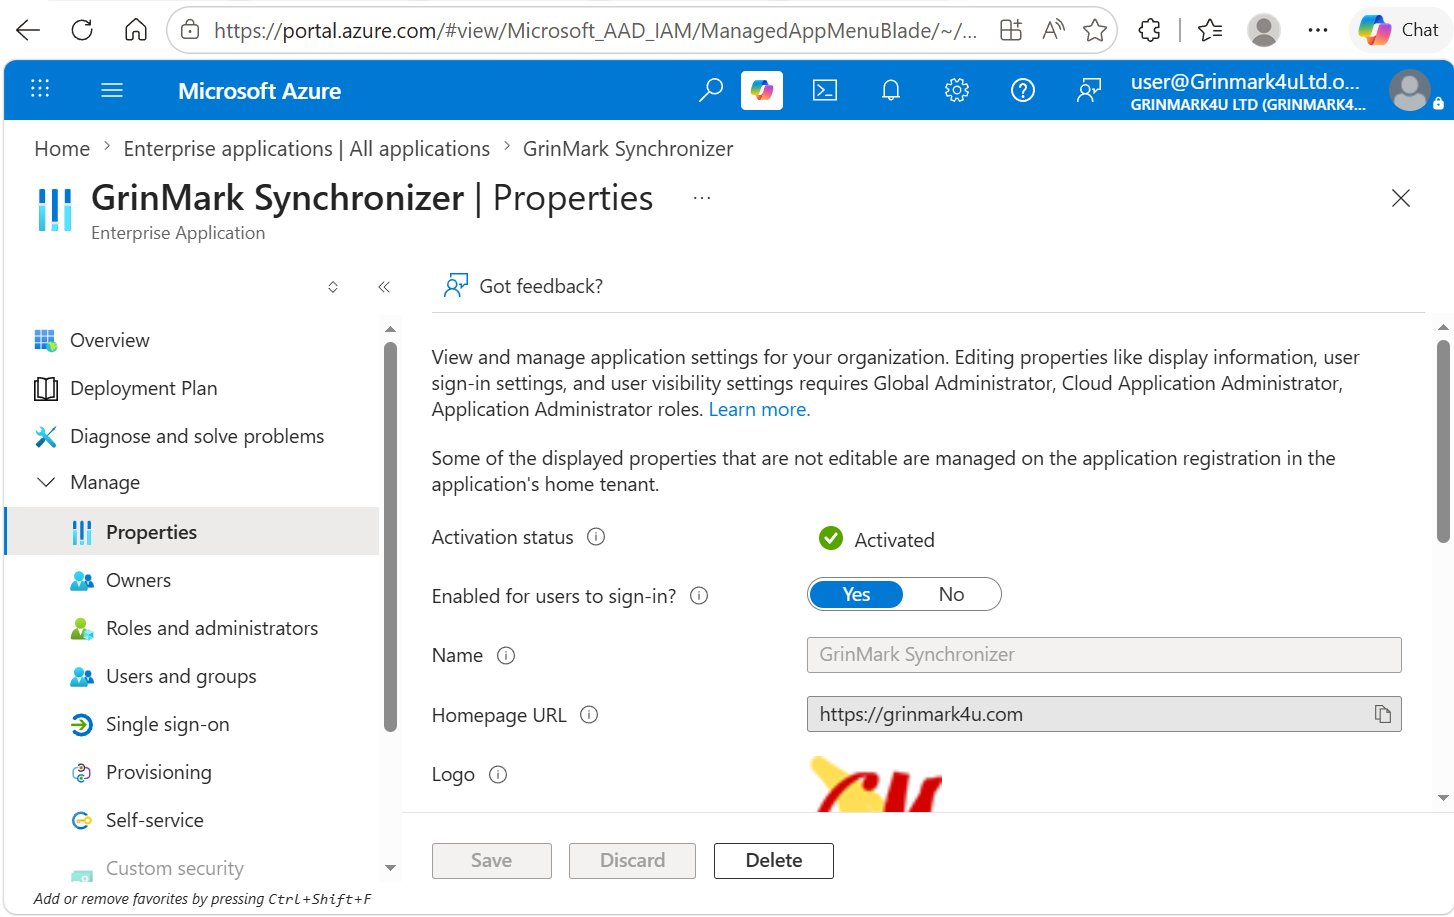Open the Learn more link
The height and width of the screenshot is (917, 1454).
tap(759, 409)
